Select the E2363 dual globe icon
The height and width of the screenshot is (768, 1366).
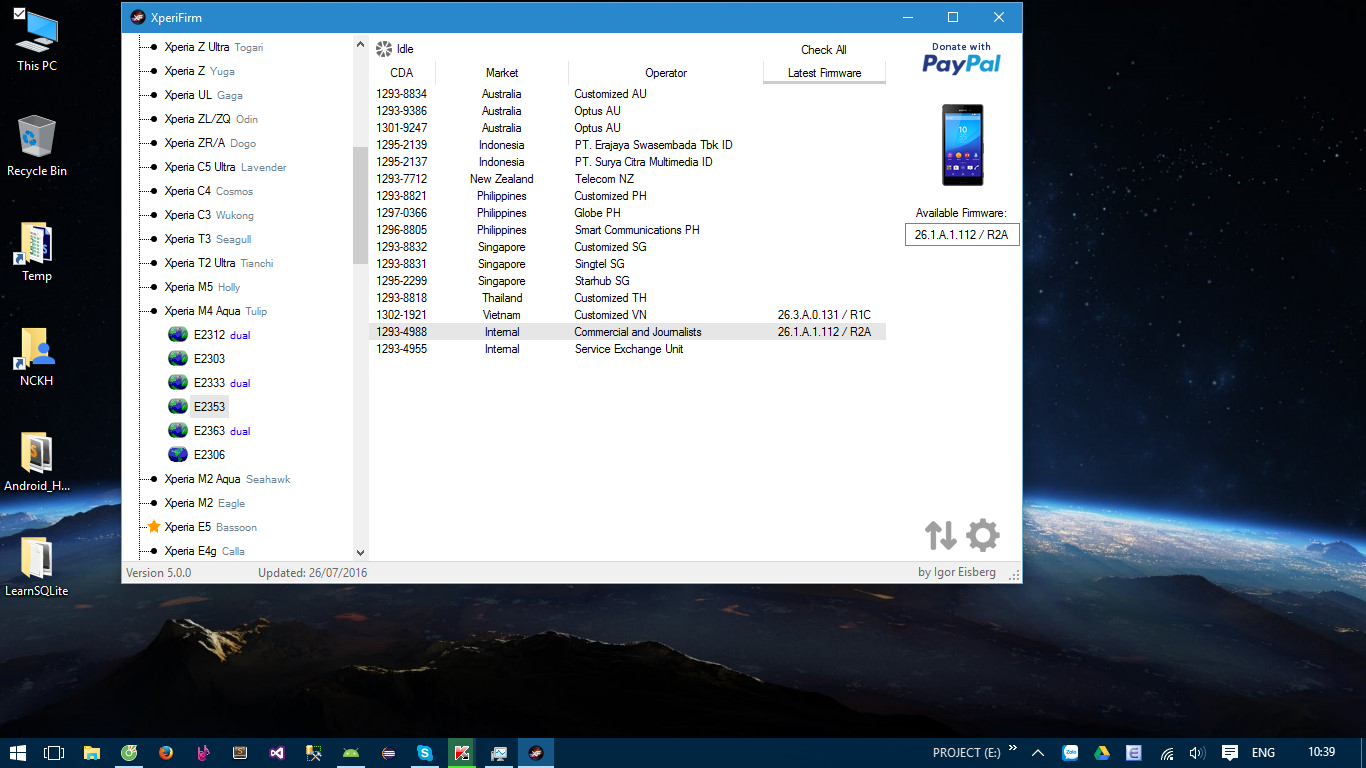pyautogui.click(x=178, y=430)
